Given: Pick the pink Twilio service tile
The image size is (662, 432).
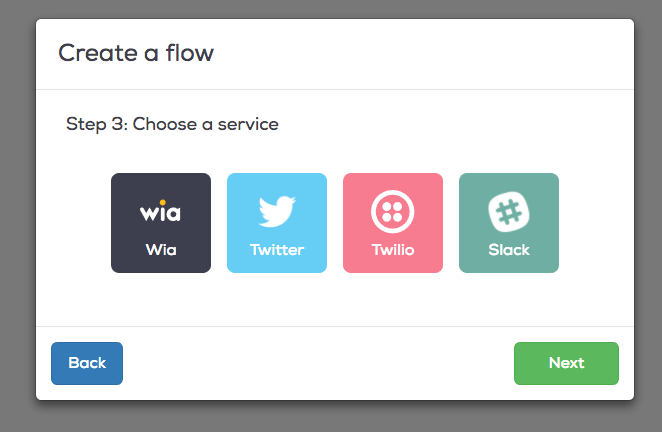Looking at the screenshot, I should point(393,223).
